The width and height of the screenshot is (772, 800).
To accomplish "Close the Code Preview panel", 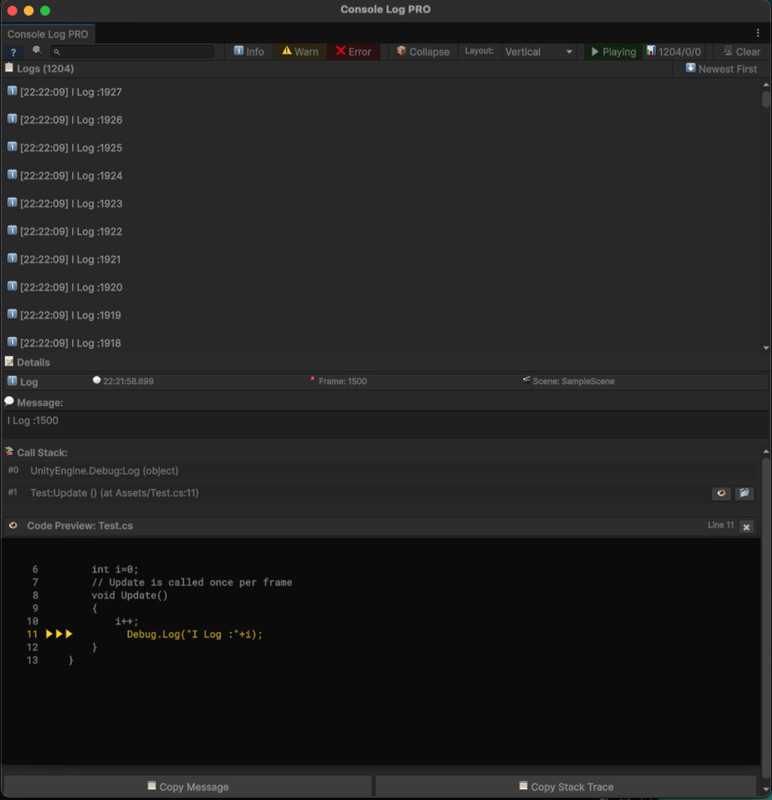I will pos(746,527).
